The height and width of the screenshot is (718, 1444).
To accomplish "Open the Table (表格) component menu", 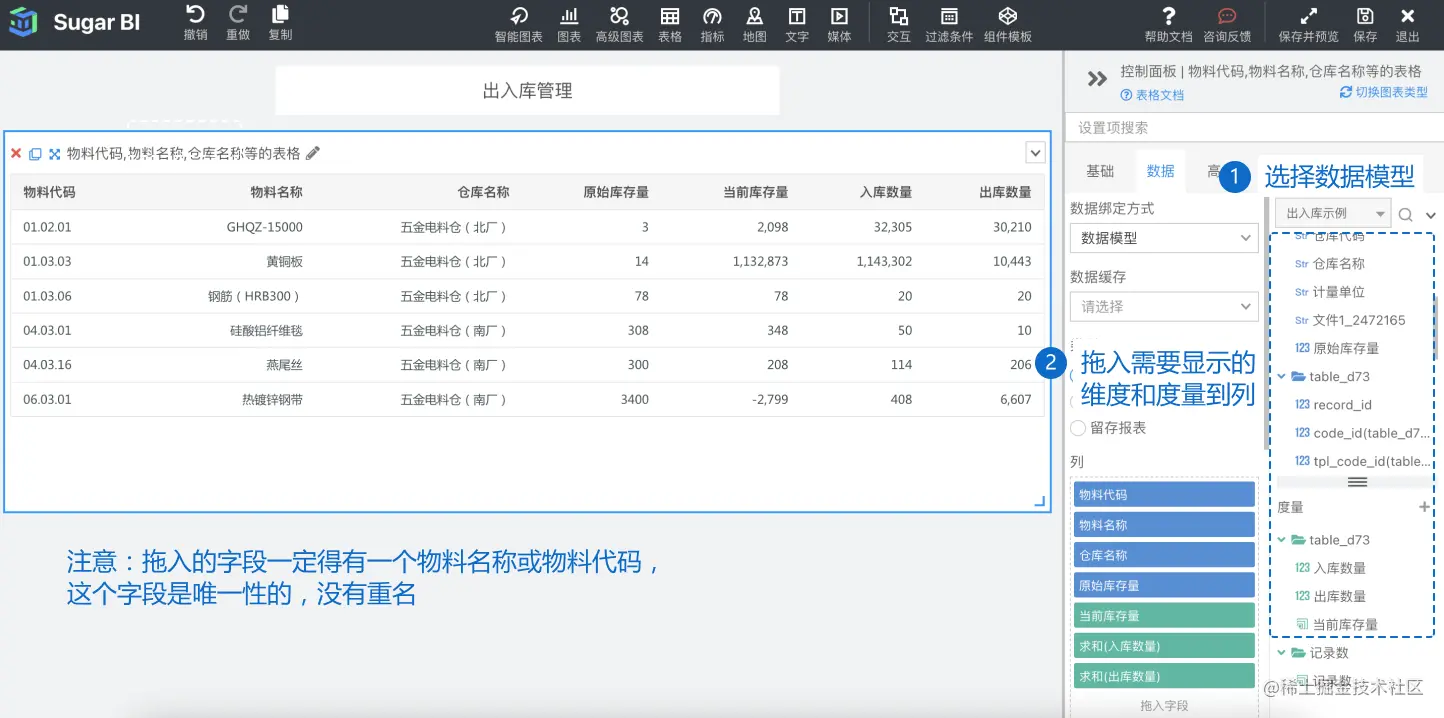I will [670, 25].
